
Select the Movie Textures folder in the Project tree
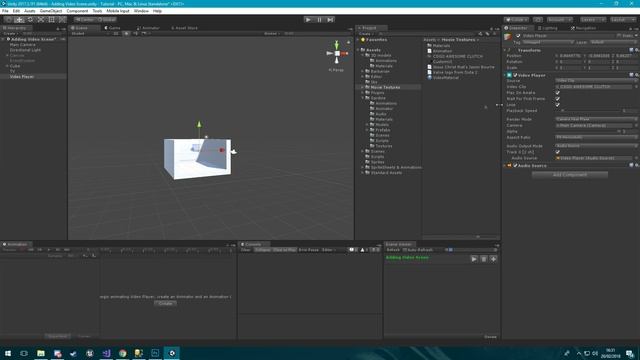point(385,87)
